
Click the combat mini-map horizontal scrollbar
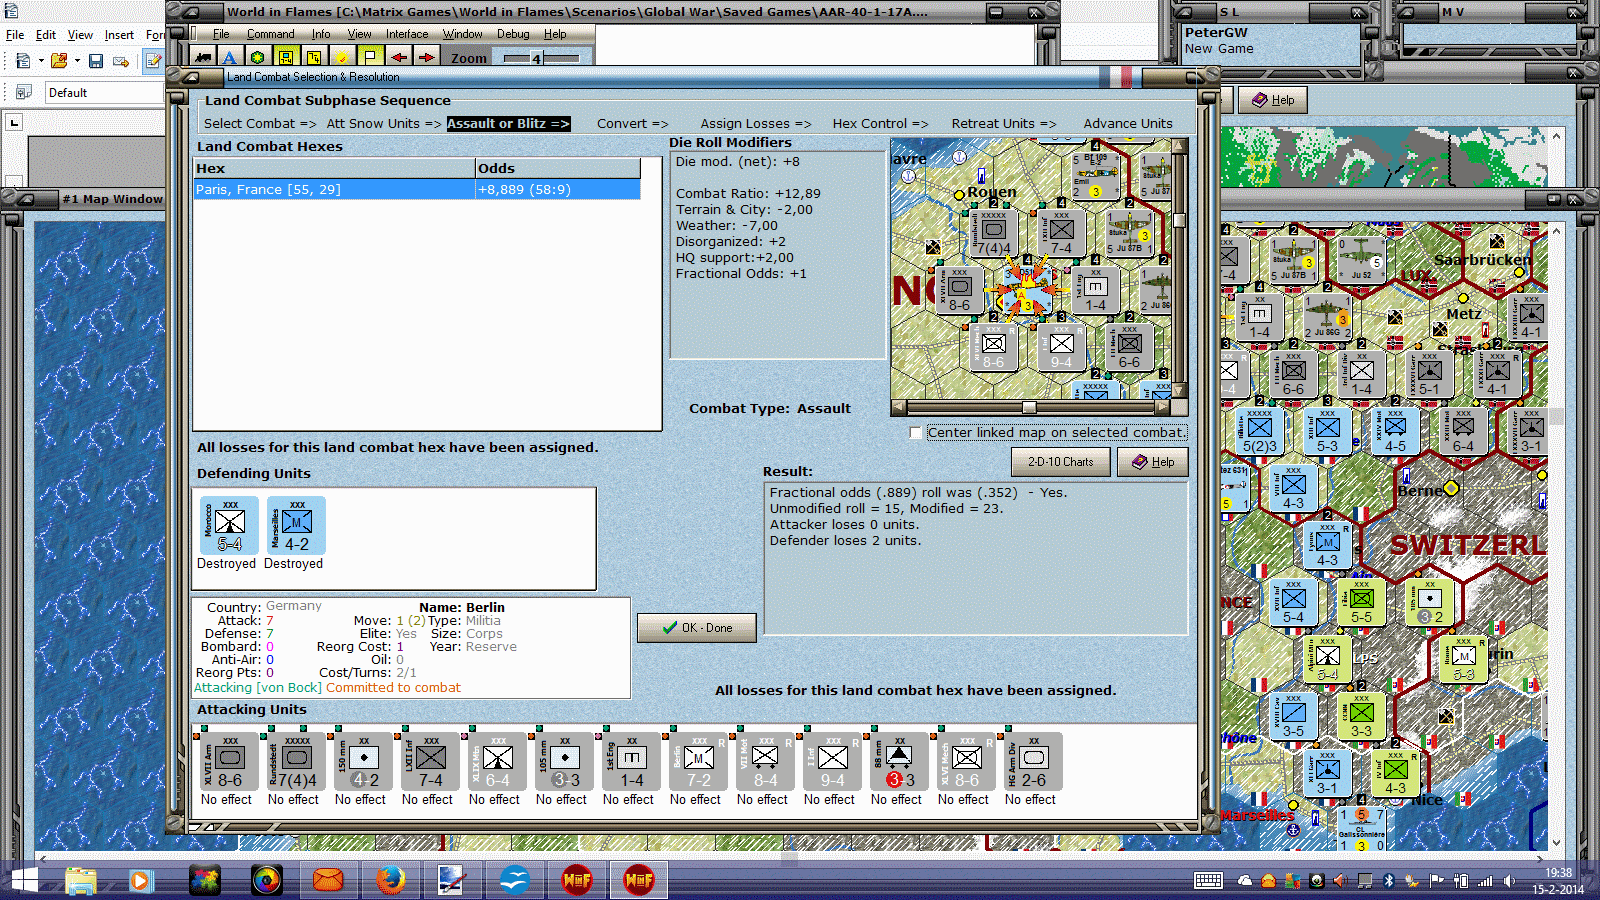1031,407
